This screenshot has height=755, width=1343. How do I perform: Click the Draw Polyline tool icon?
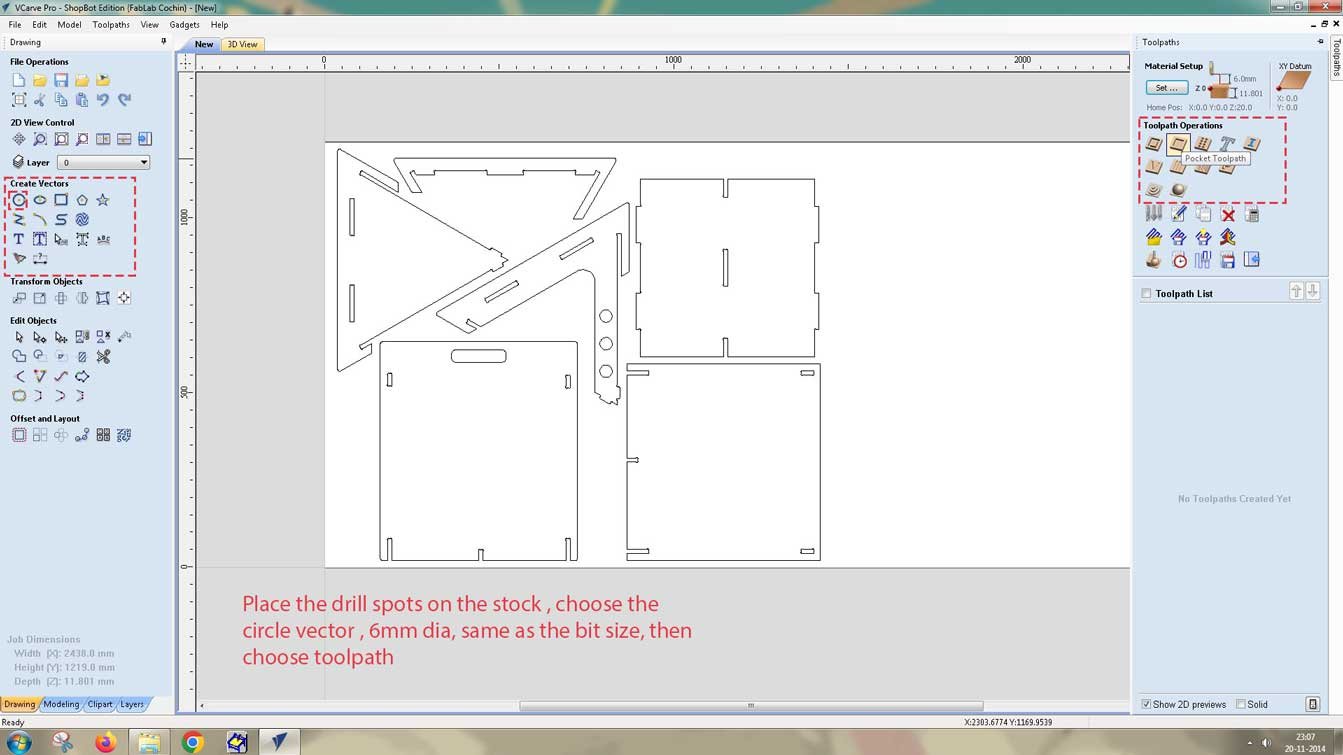point(19,219)
